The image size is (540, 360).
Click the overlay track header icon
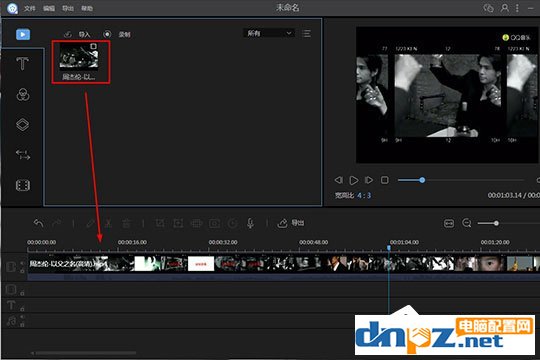(11, 289)
